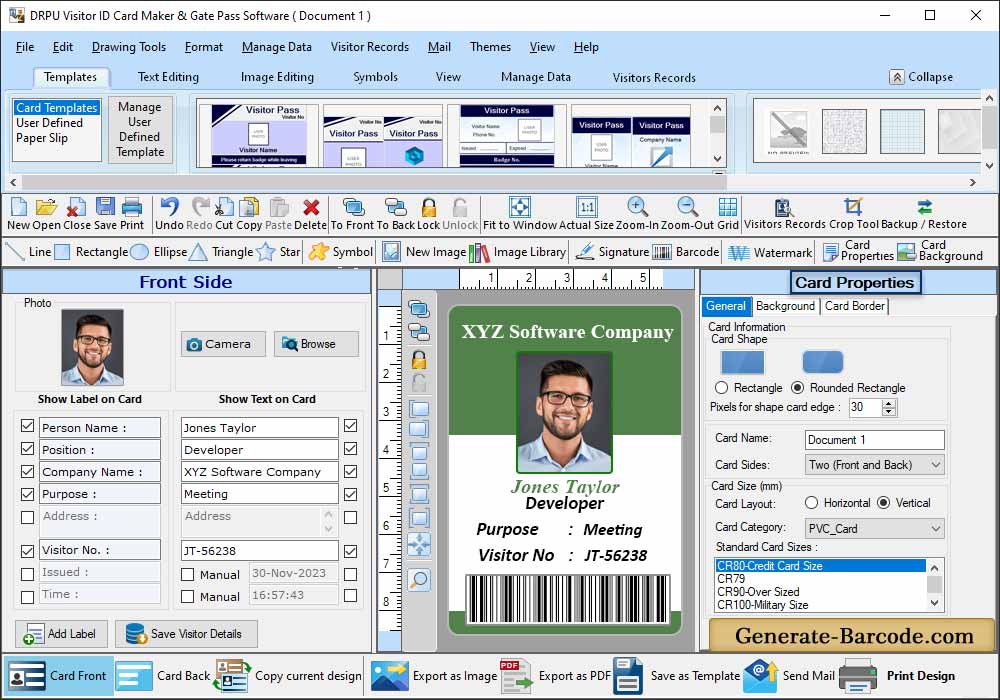
Task: Increase pixels for shape card edge
Action: pyautogui.click(x=889, y=403)
